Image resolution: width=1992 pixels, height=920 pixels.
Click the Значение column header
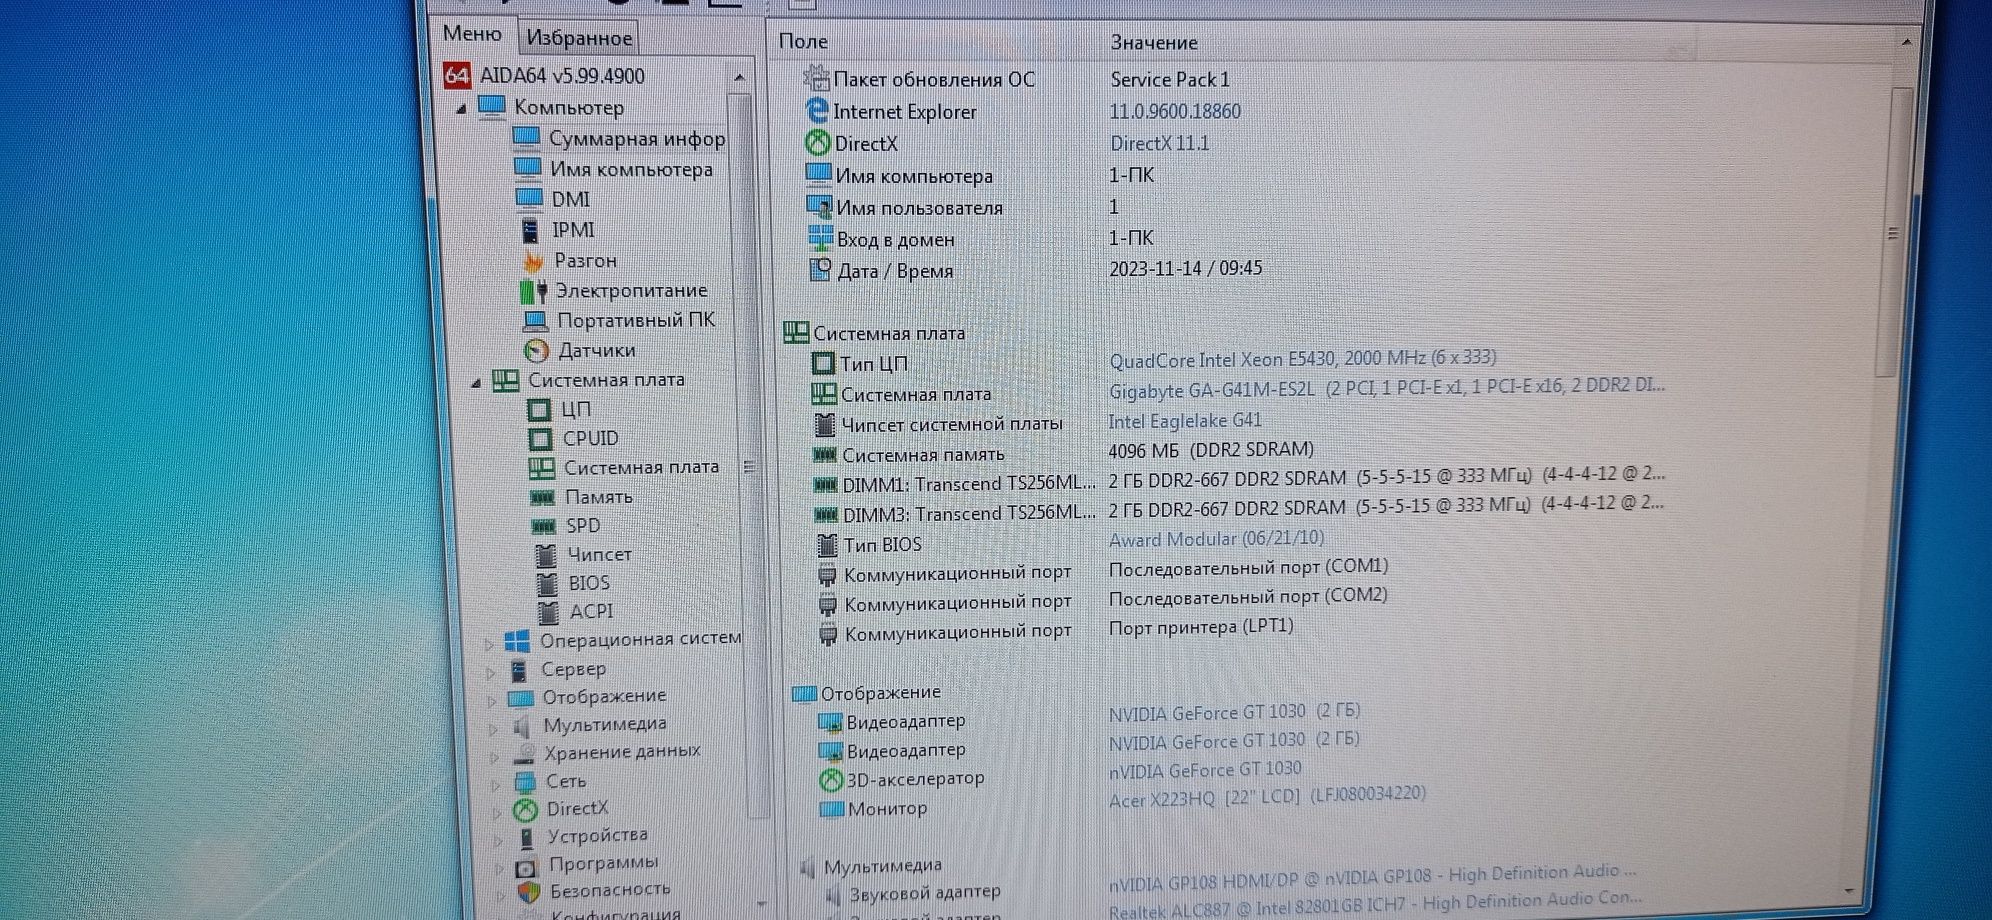point(1154,43)
